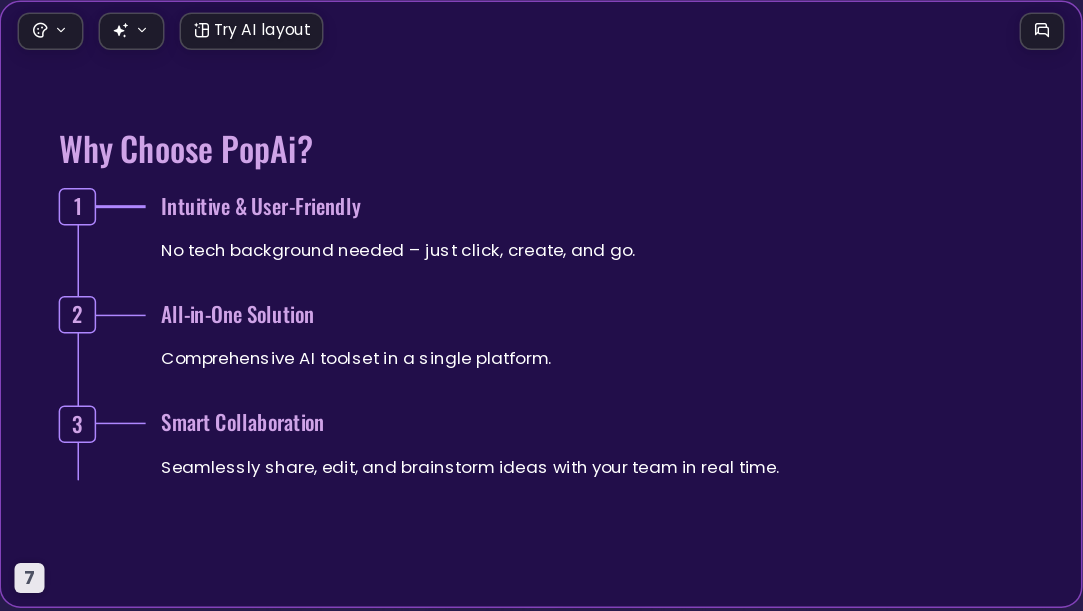The width and height of the screenshot is (1083, 611).
Task: Select step number 3 box
Action: [77, 424]
